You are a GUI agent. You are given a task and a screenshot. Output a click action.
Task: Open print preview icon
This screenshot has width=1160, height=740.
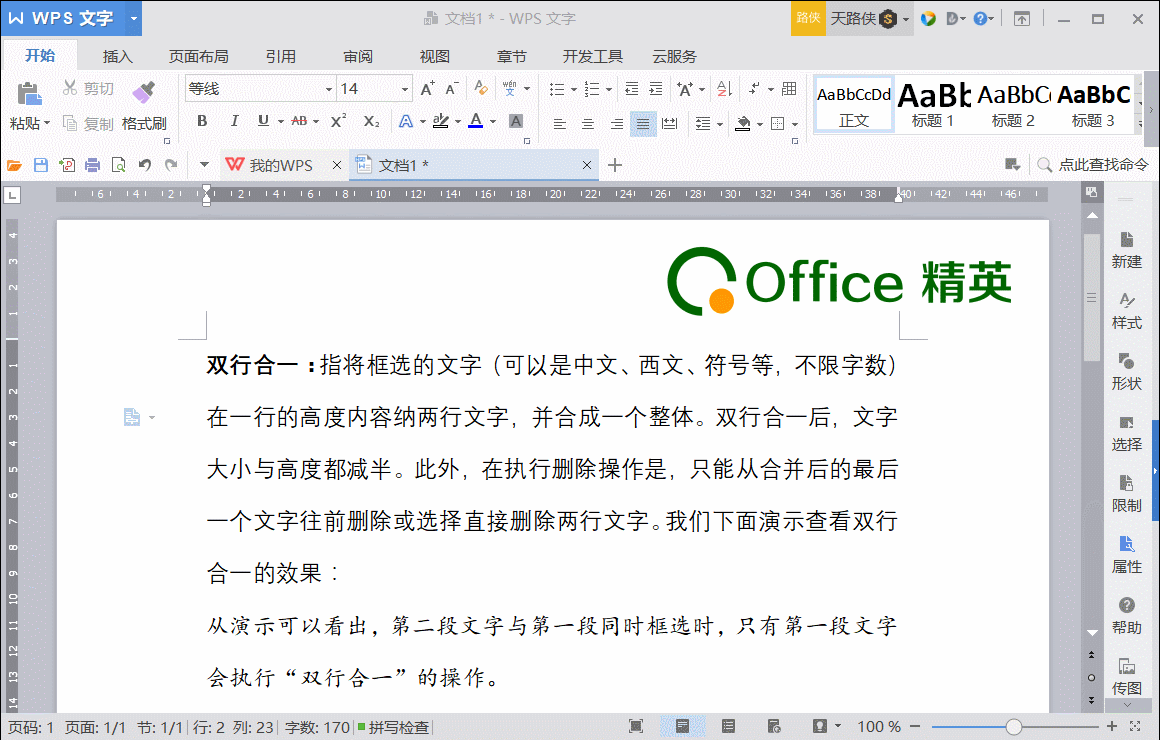pos(118,165)
